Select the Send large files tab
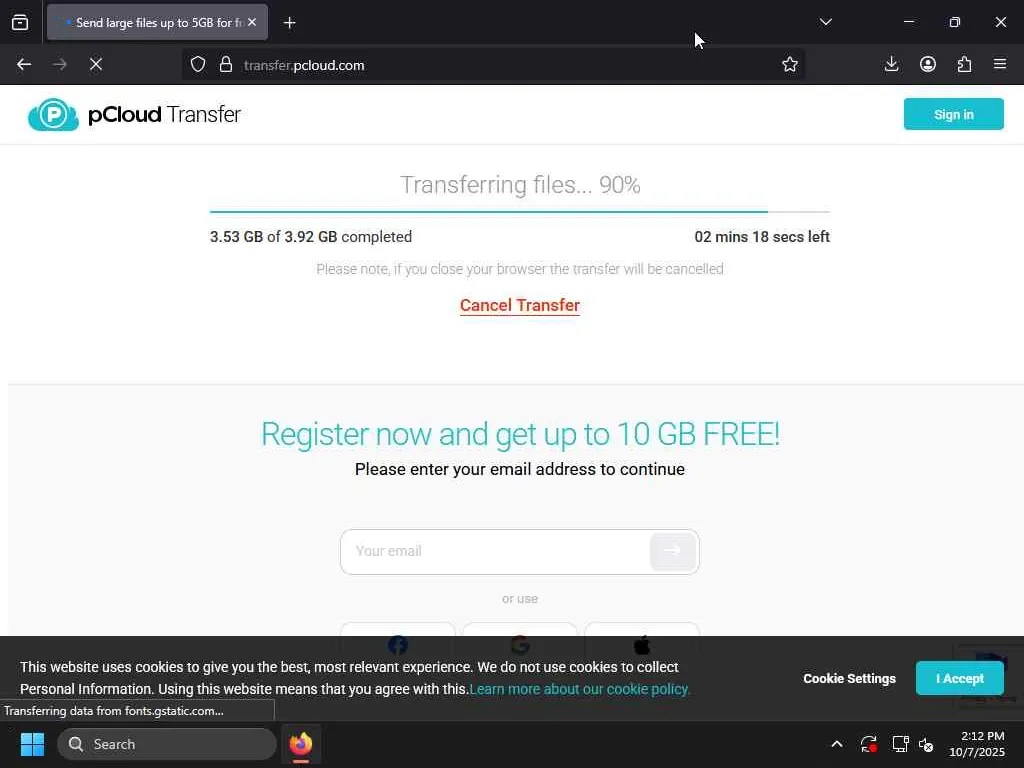 (x=157, y=22)
